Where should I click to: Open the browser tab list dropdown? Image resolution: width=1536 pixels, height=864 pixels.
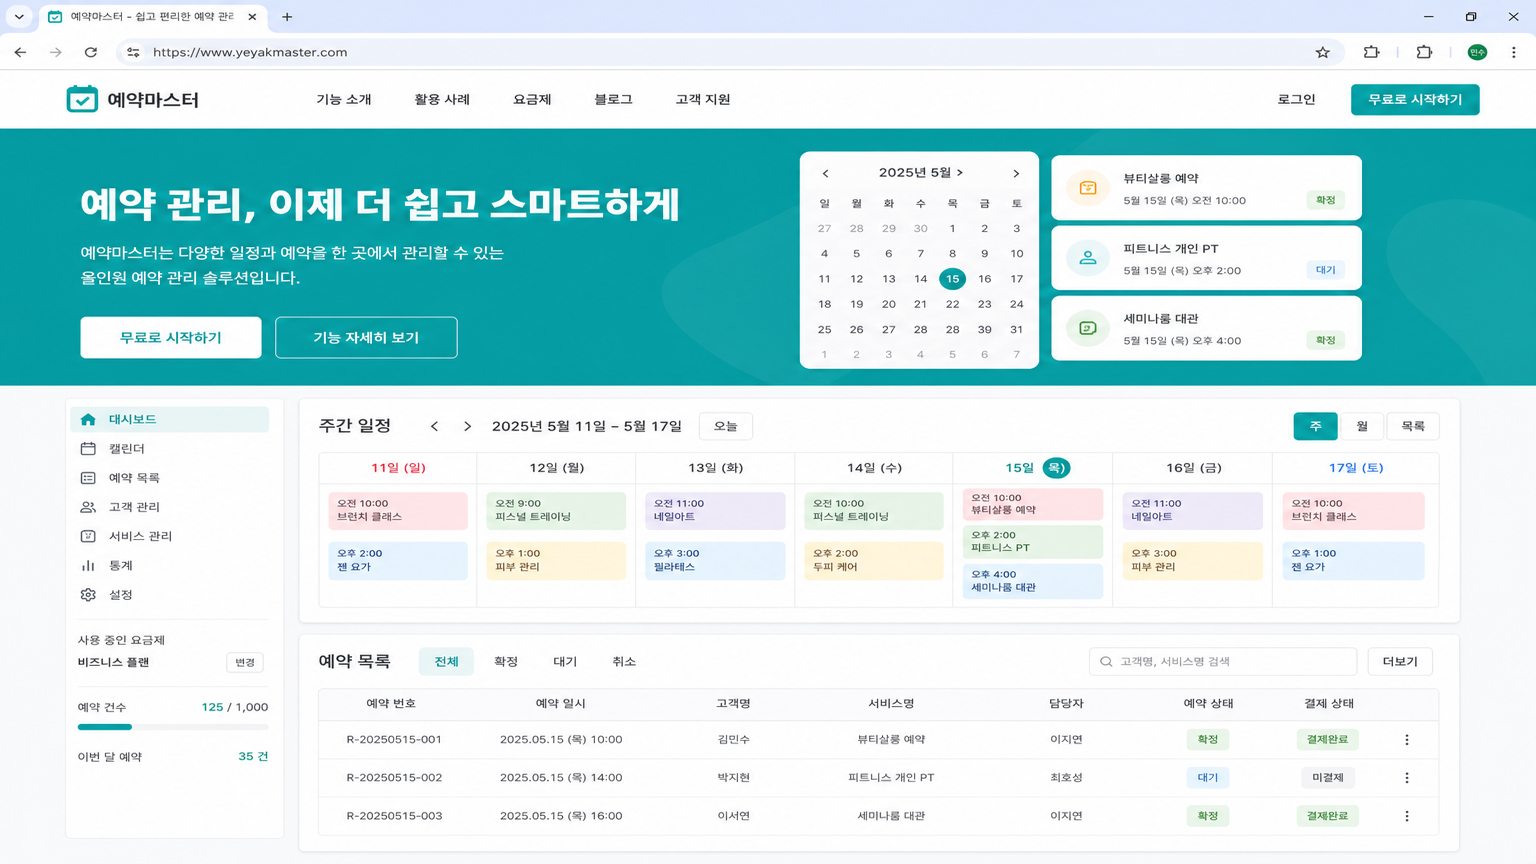[19, 17]
